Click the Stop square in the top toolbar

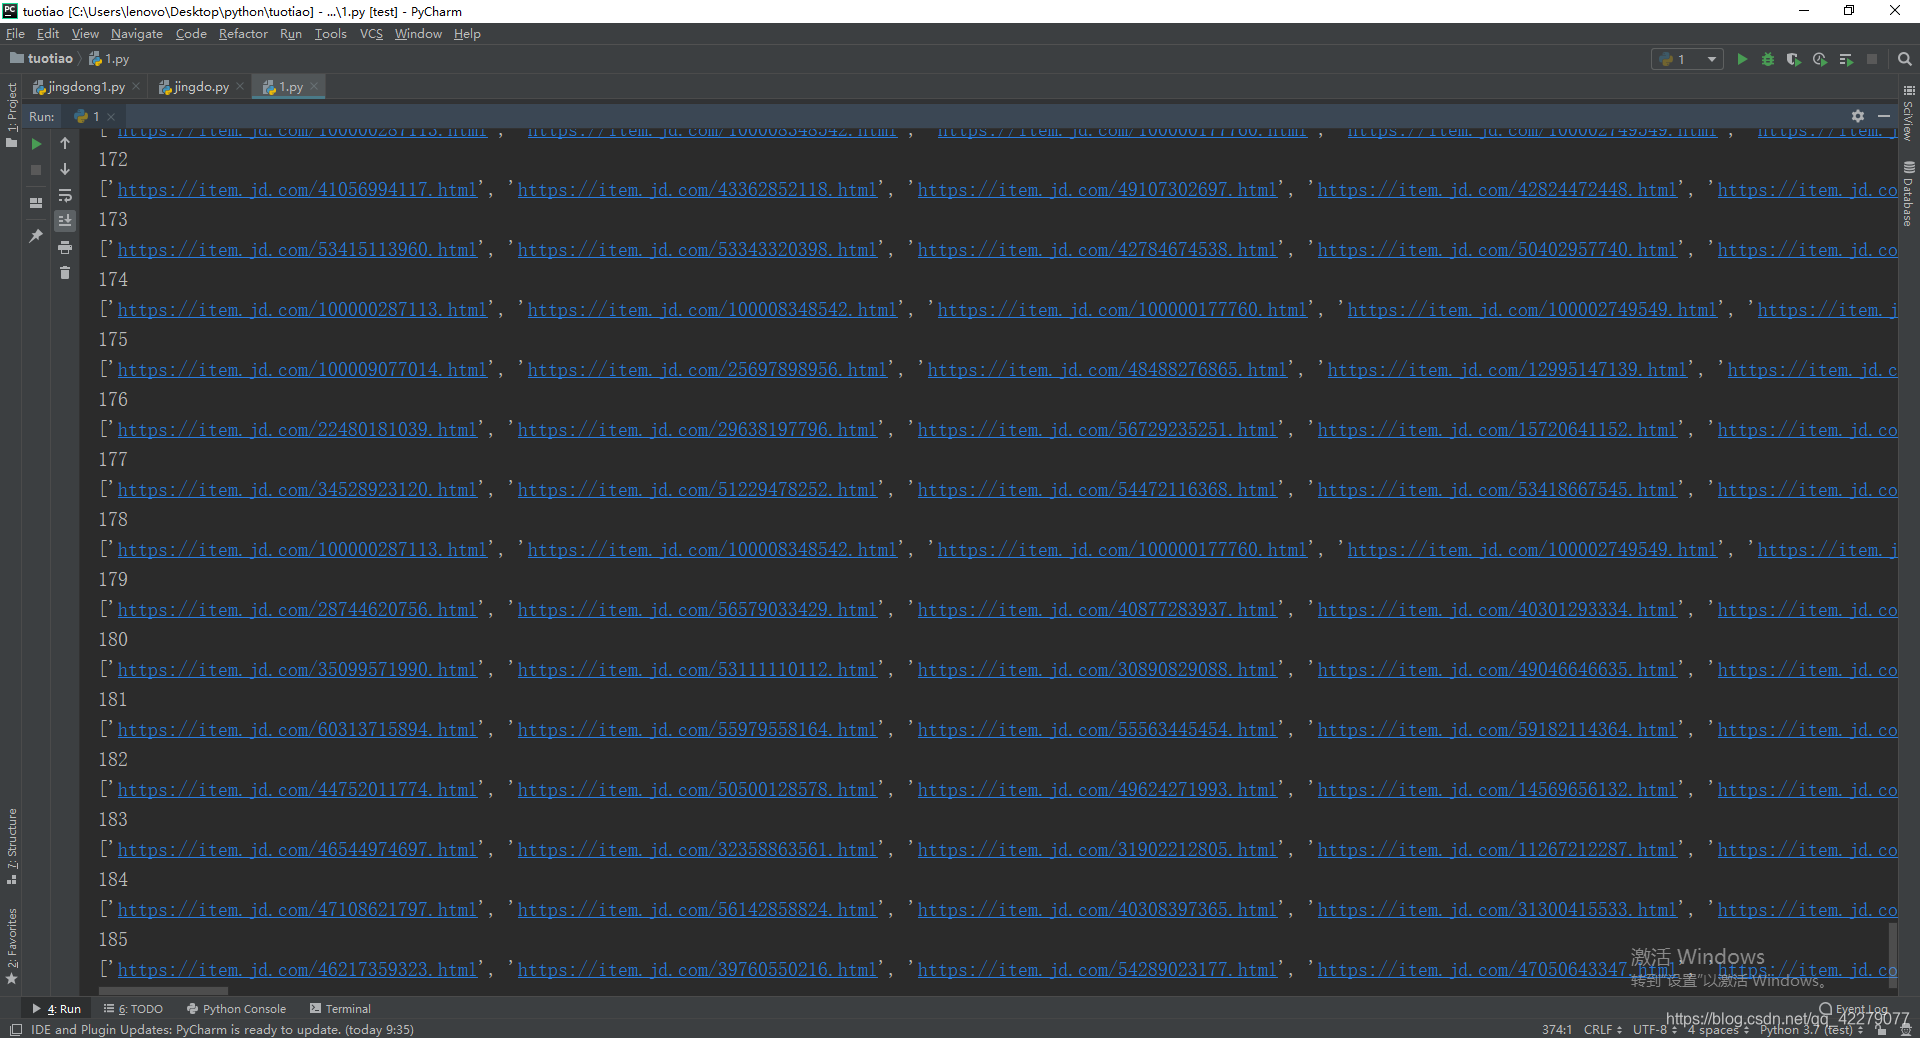(x=1872, y=59)
